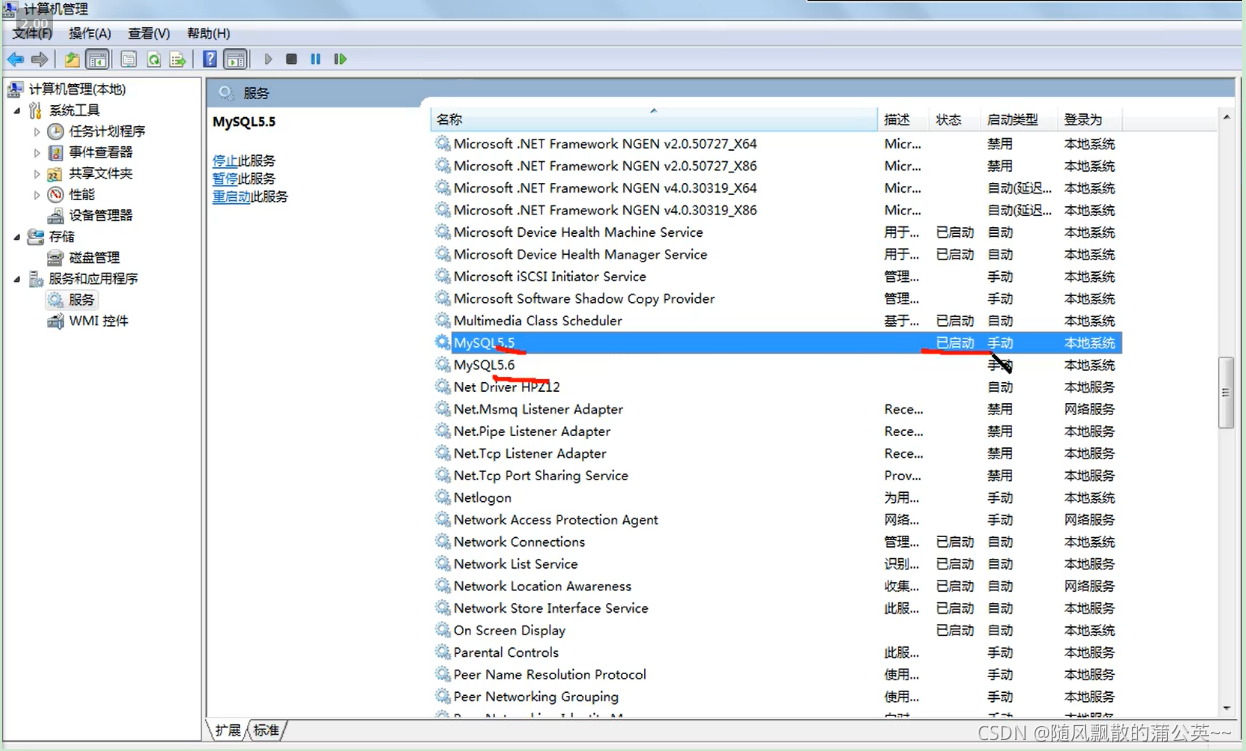1246x751 pixels.
Task: Select Net.Tcp Port Sharing Service row
Action: coord(777,475)
